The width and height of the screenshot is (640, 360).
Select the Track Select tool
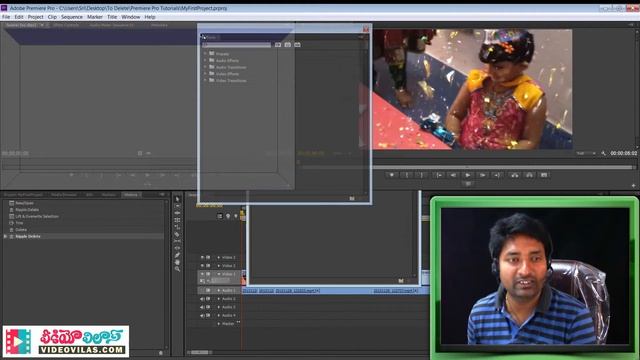[x=177, y=206]
